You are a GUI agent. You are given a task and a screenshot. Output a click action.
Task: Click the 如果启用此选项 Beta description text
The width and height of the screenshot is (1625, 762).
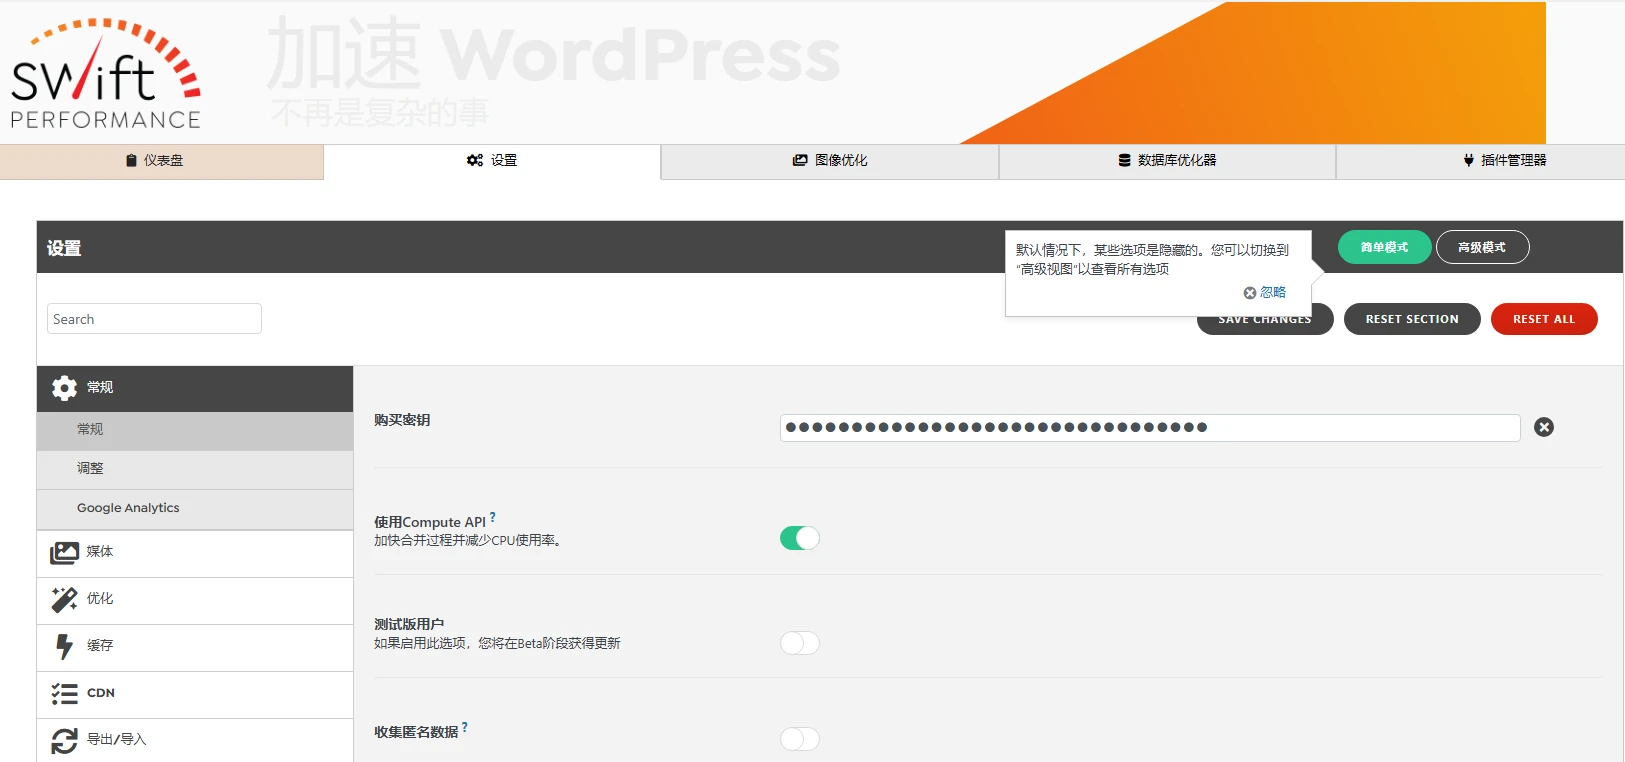497,644
